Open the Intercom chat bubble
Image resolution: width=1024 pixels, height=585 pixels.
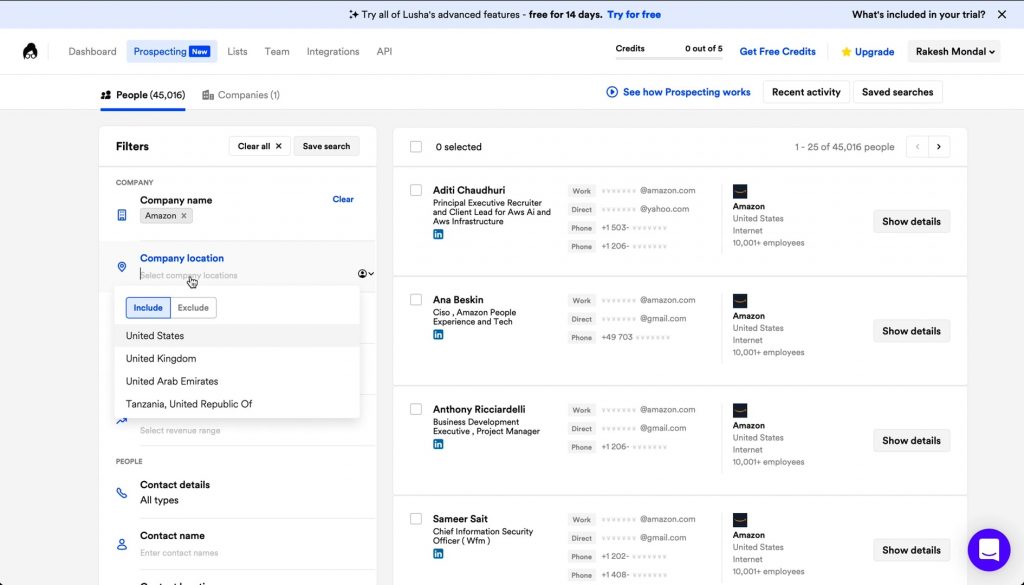(989, 549)
